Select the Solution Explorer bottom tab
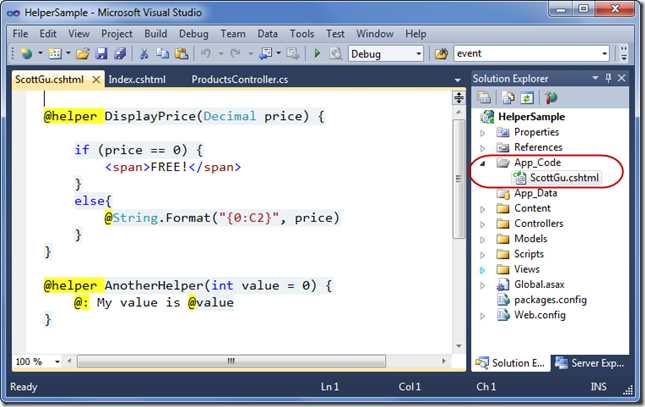This screenshot has height=407, width=645. coord(510,363)
